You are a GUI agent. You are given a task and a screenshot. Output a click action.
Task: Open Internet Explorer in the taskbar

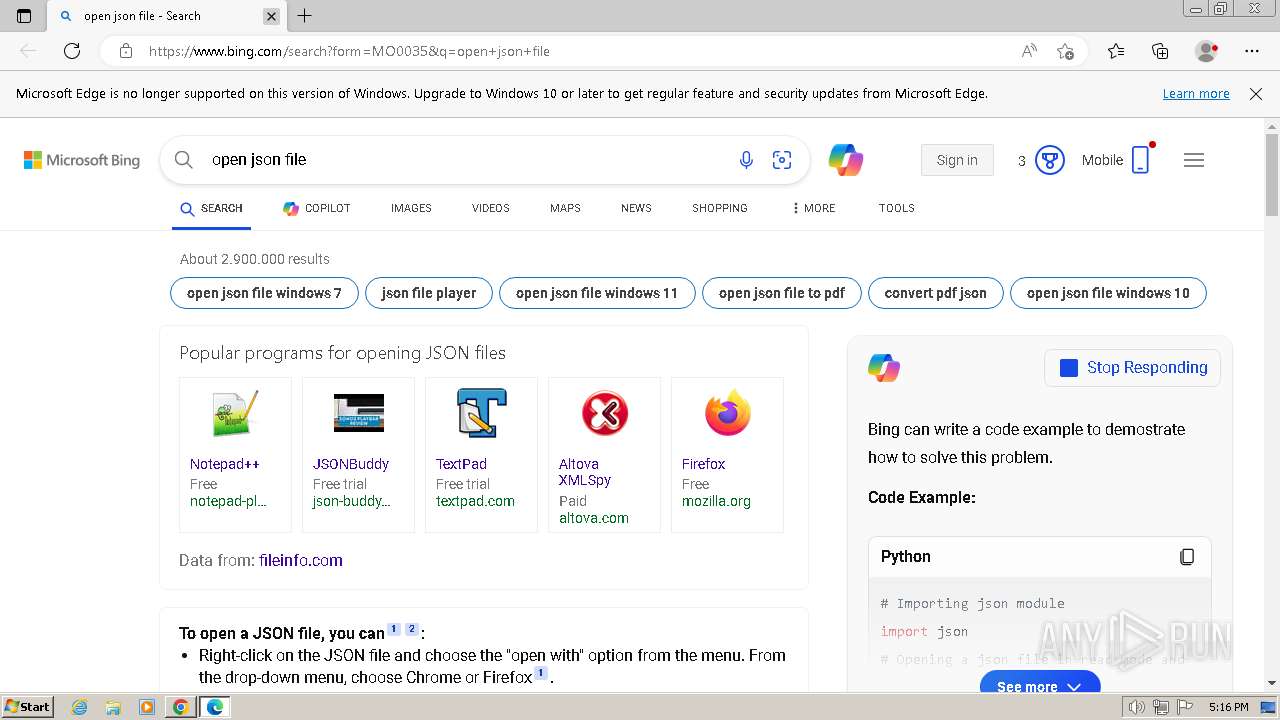[80, 707]
